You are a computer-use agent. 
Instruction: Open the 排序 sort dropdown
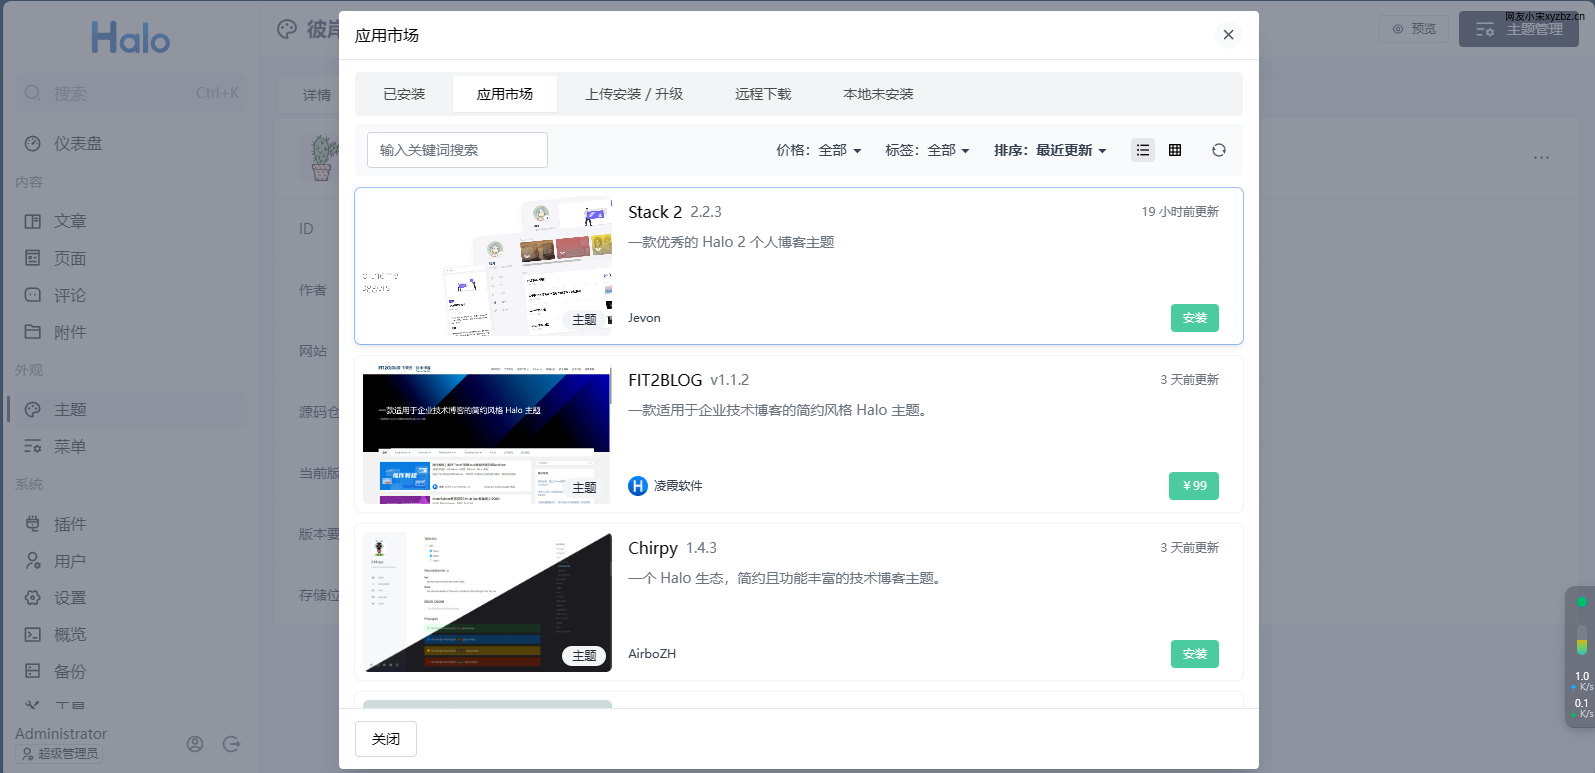point(1050,150)
